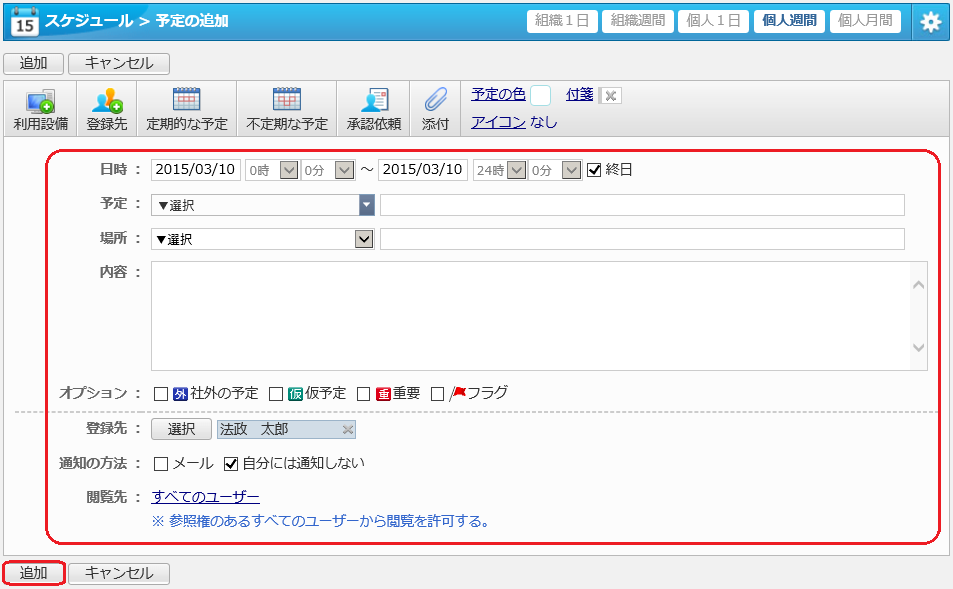Enable the メール notification checkbox

point(161,464)
